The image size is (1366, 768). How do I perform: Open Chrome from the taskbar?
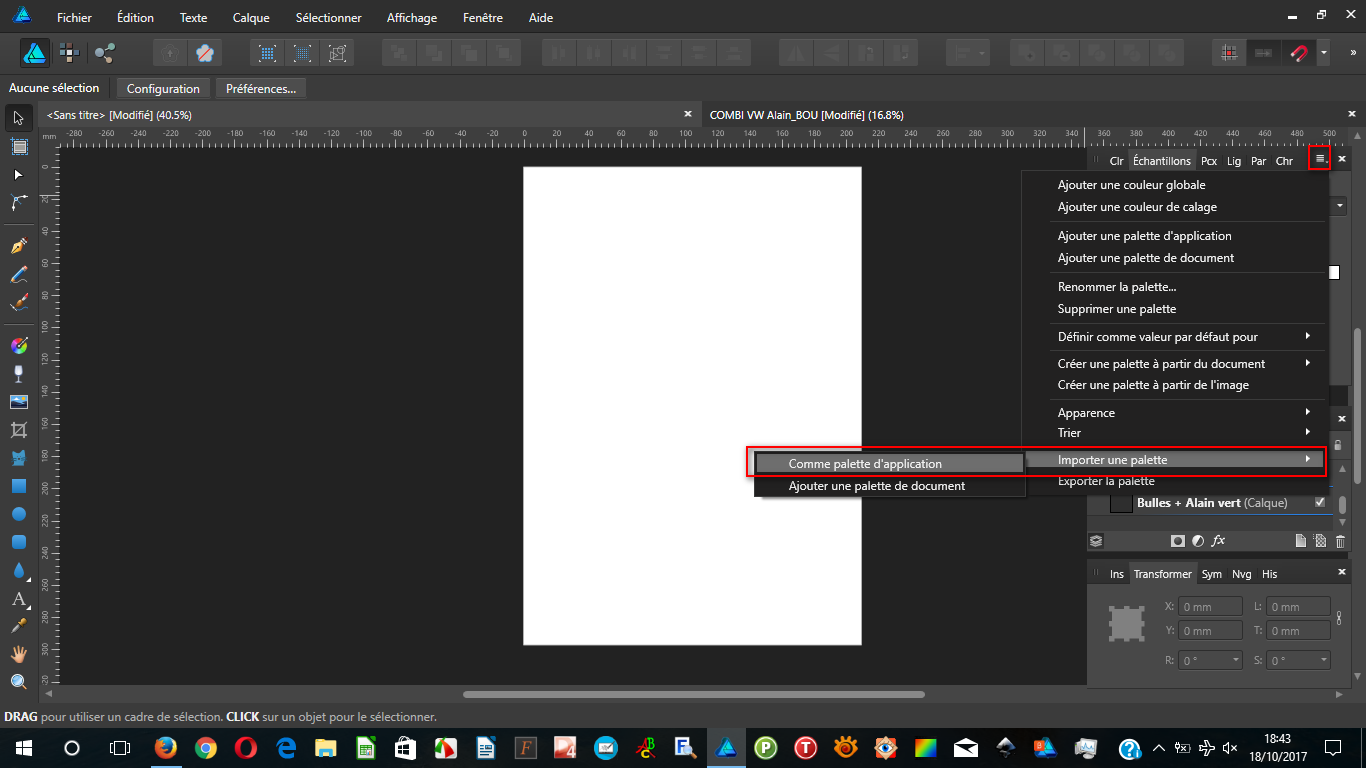[206, 747]
